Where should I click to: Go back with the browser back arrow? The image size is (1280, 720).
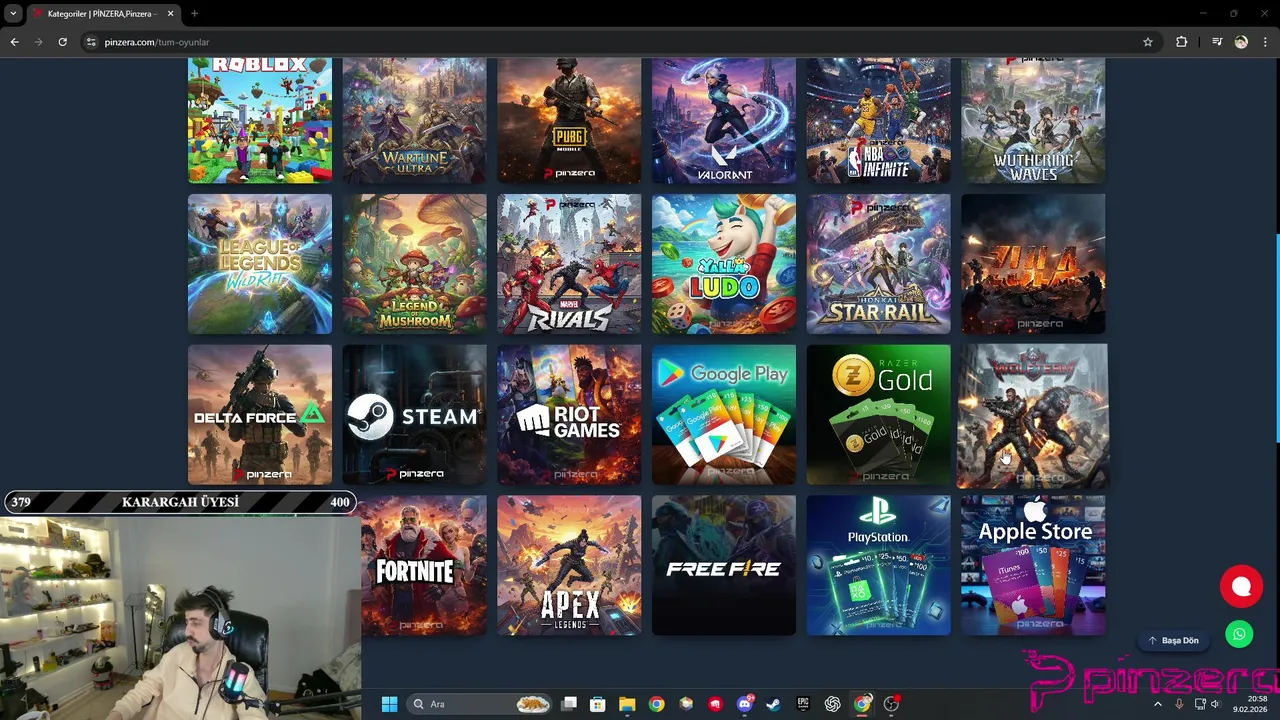coord(14,42)
